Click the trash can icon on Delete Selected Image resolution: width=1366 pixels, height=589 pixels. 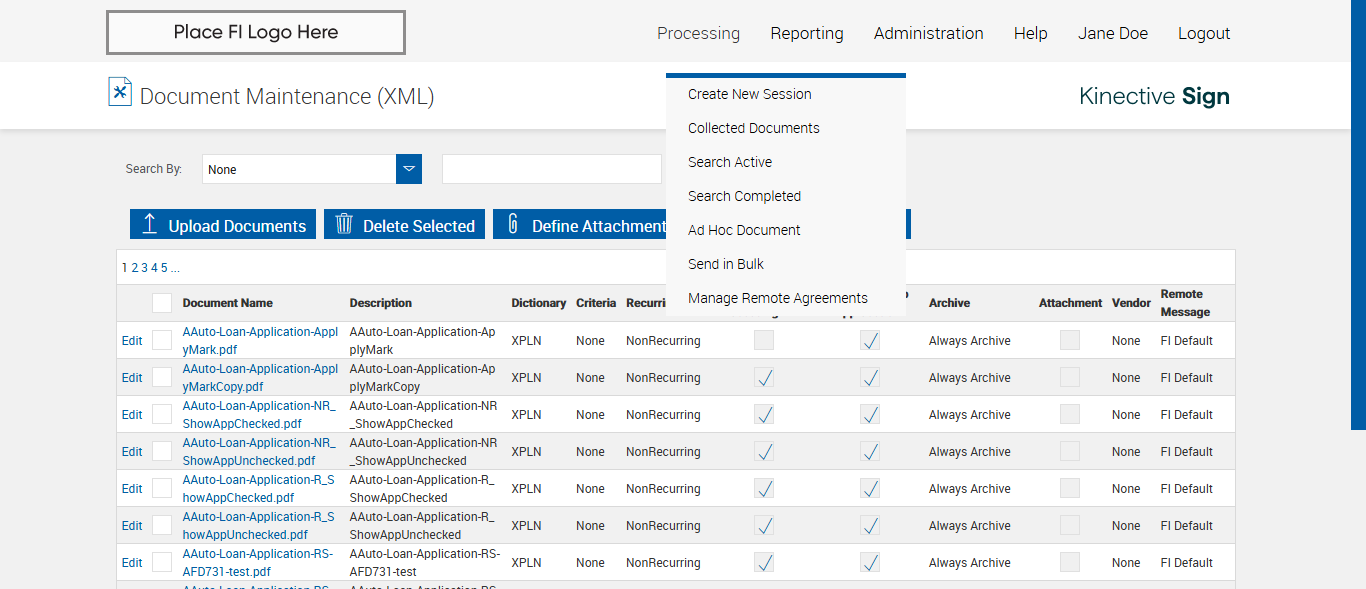click(344, 224)
